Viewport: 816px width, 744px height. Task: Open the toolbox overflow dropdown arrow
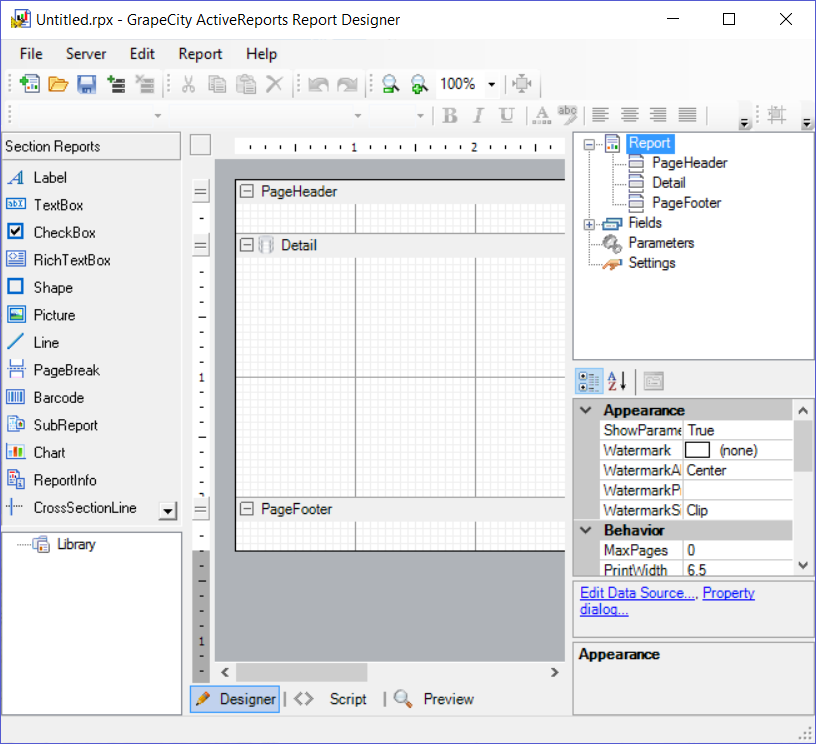(168, 511)
